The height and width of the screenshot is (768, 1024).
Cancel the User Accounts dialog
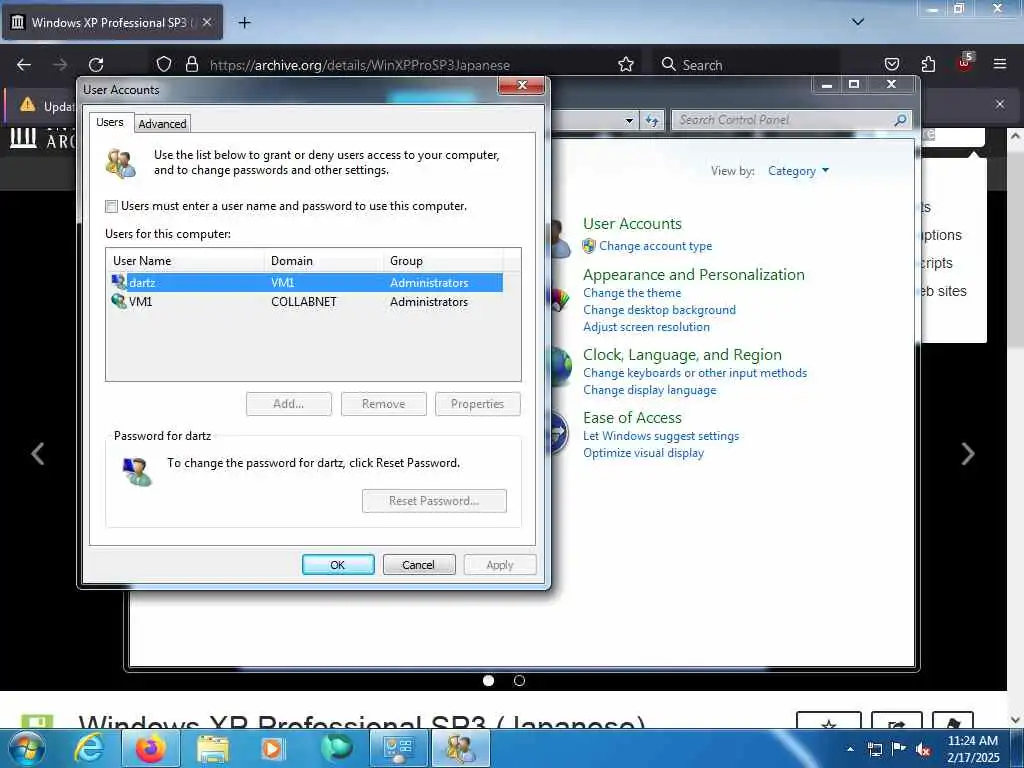(x=418, y=565)
